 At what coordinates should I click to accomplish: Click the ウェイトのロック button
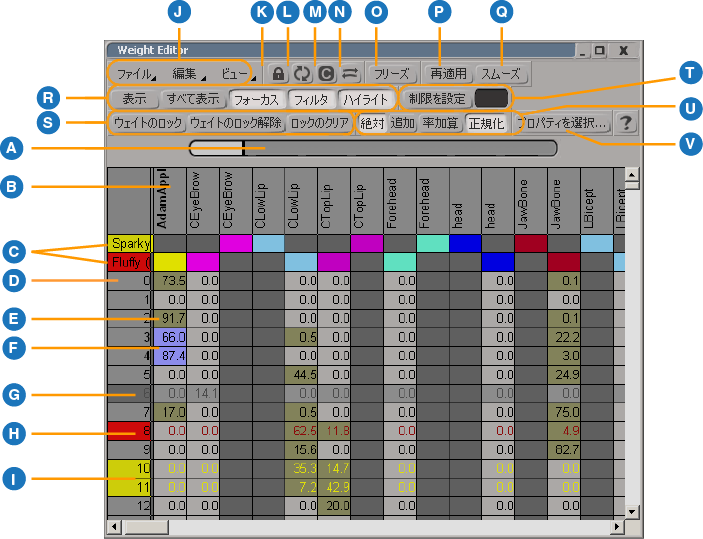148,123
